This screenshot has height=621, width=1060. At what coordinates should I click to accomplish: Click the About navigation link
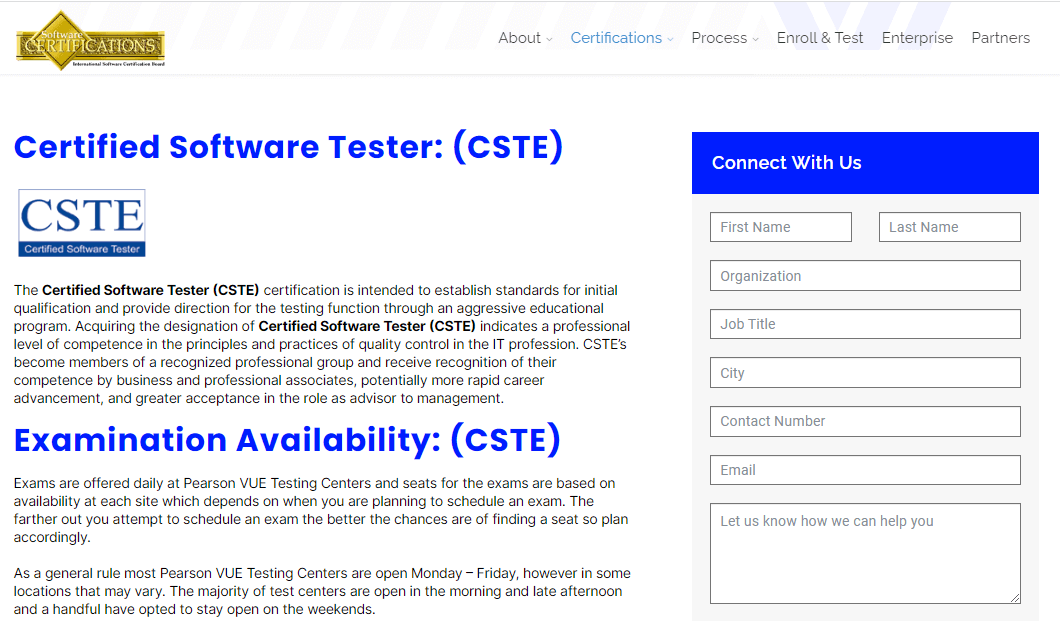(518, 38)
